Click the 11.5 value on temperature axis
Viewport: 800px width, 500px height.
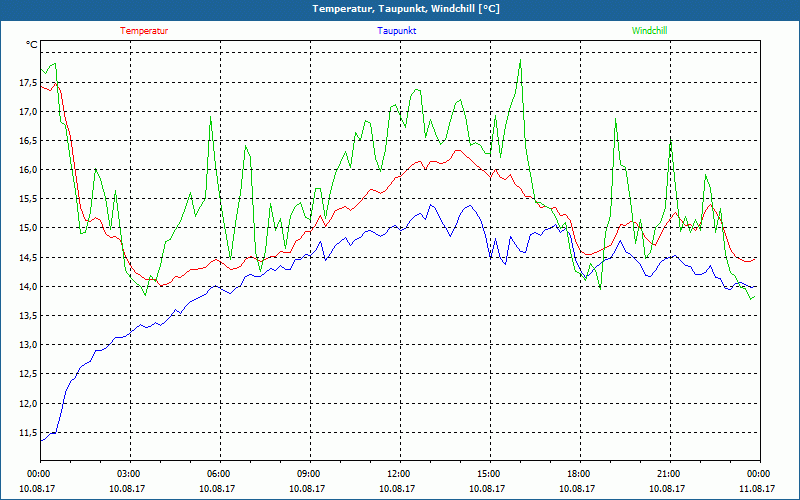point(28,433)
